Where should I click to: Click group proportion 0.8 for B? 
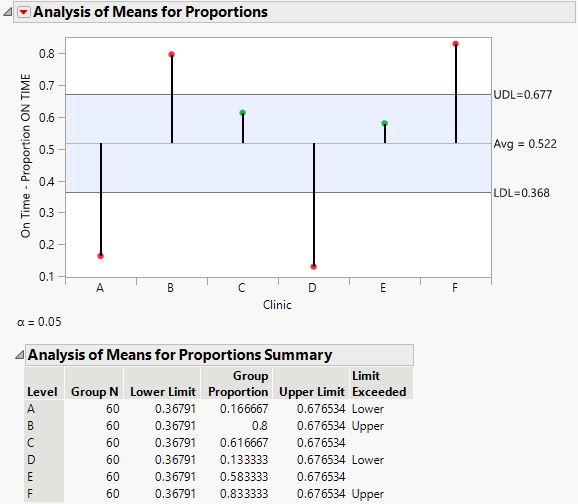point(260,426)
